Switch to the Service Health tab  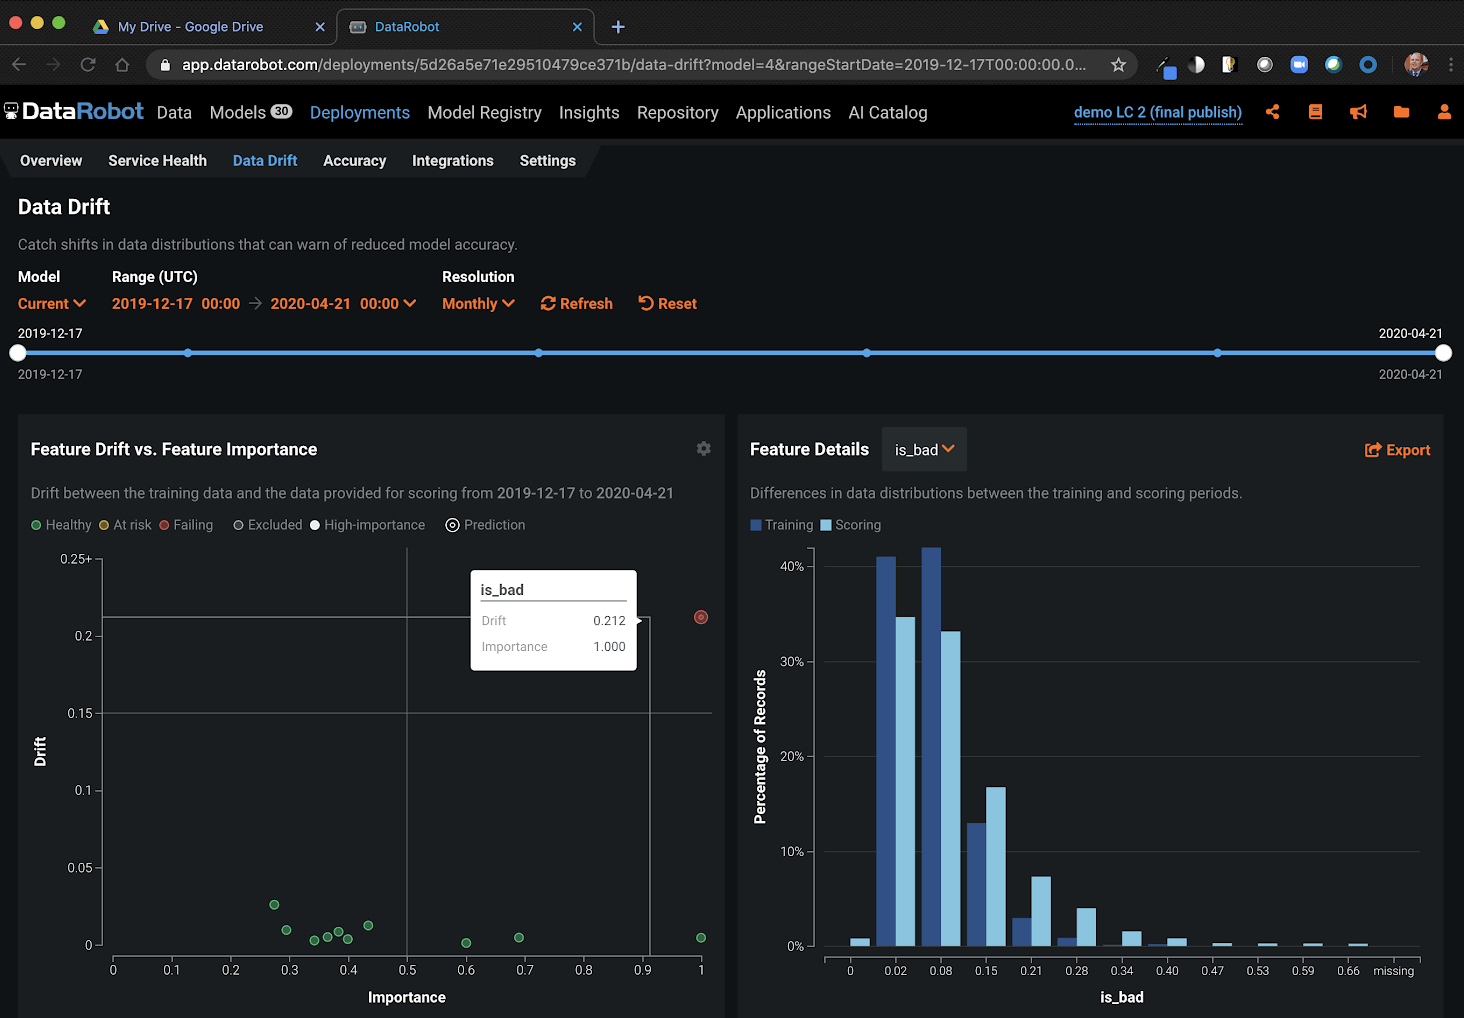click(x=157, y=161)
